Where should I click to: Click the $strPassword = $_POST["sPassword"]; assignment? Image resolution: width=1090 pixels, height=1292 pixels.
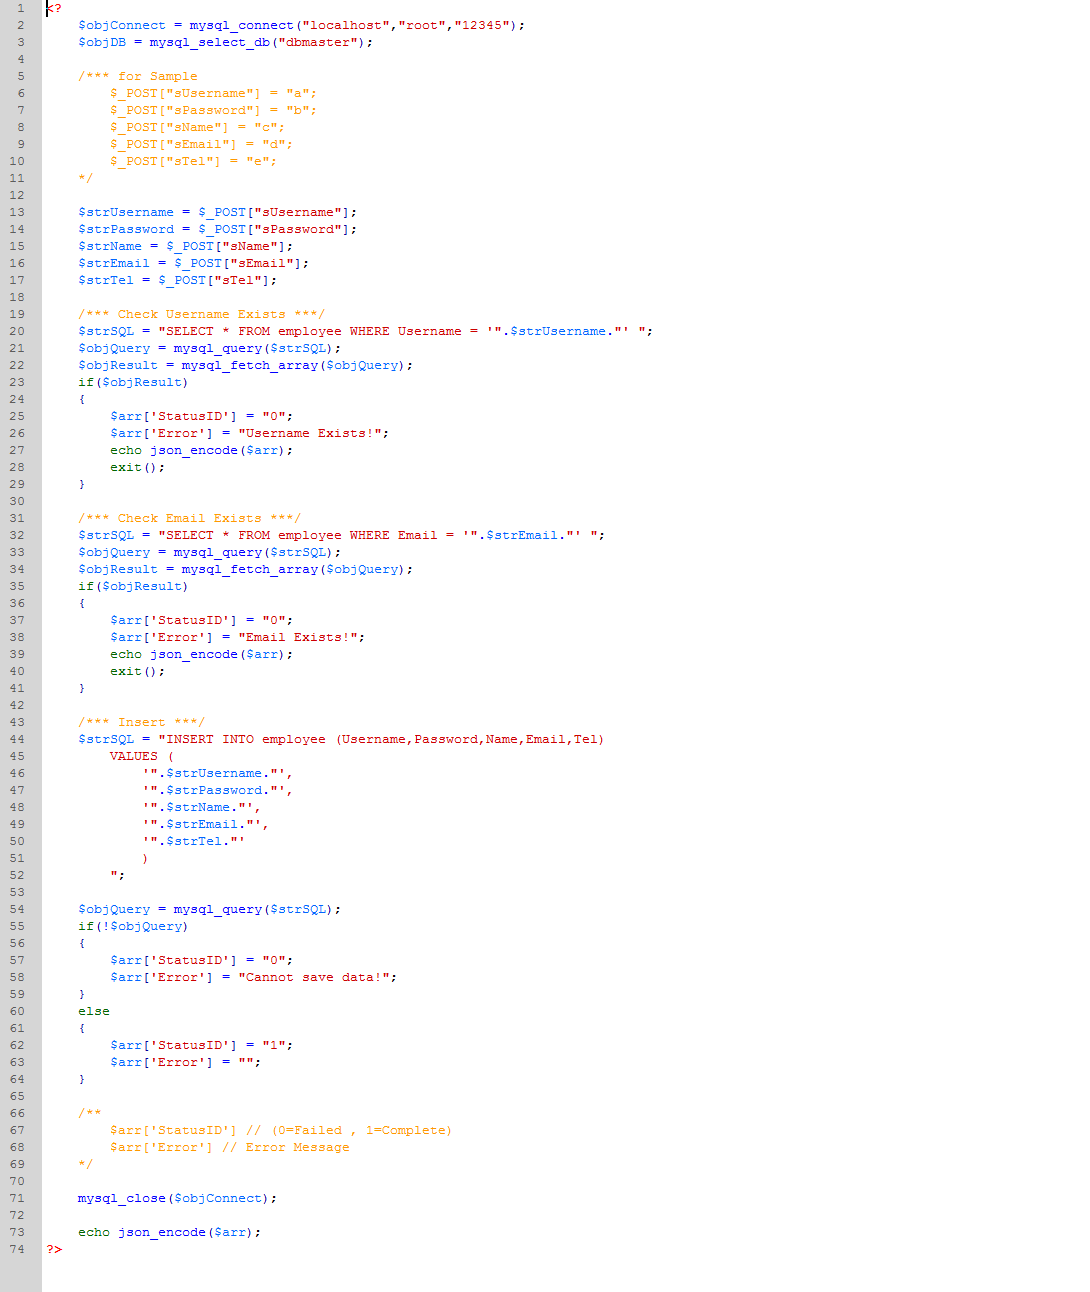217,229
